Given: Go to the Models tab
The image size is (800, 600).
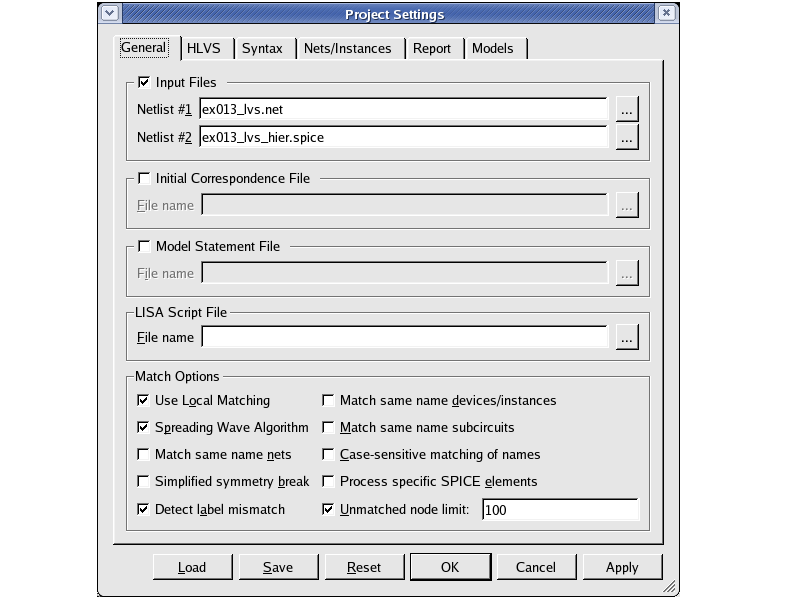Looking at the screenshot, I should [x=493, y=48].
